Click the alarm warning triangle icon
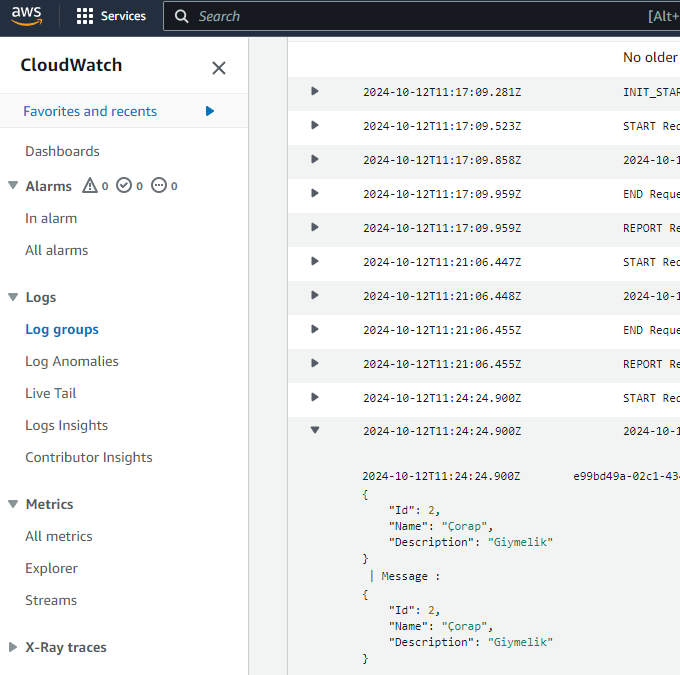680x675 pixels. point(90,186)
